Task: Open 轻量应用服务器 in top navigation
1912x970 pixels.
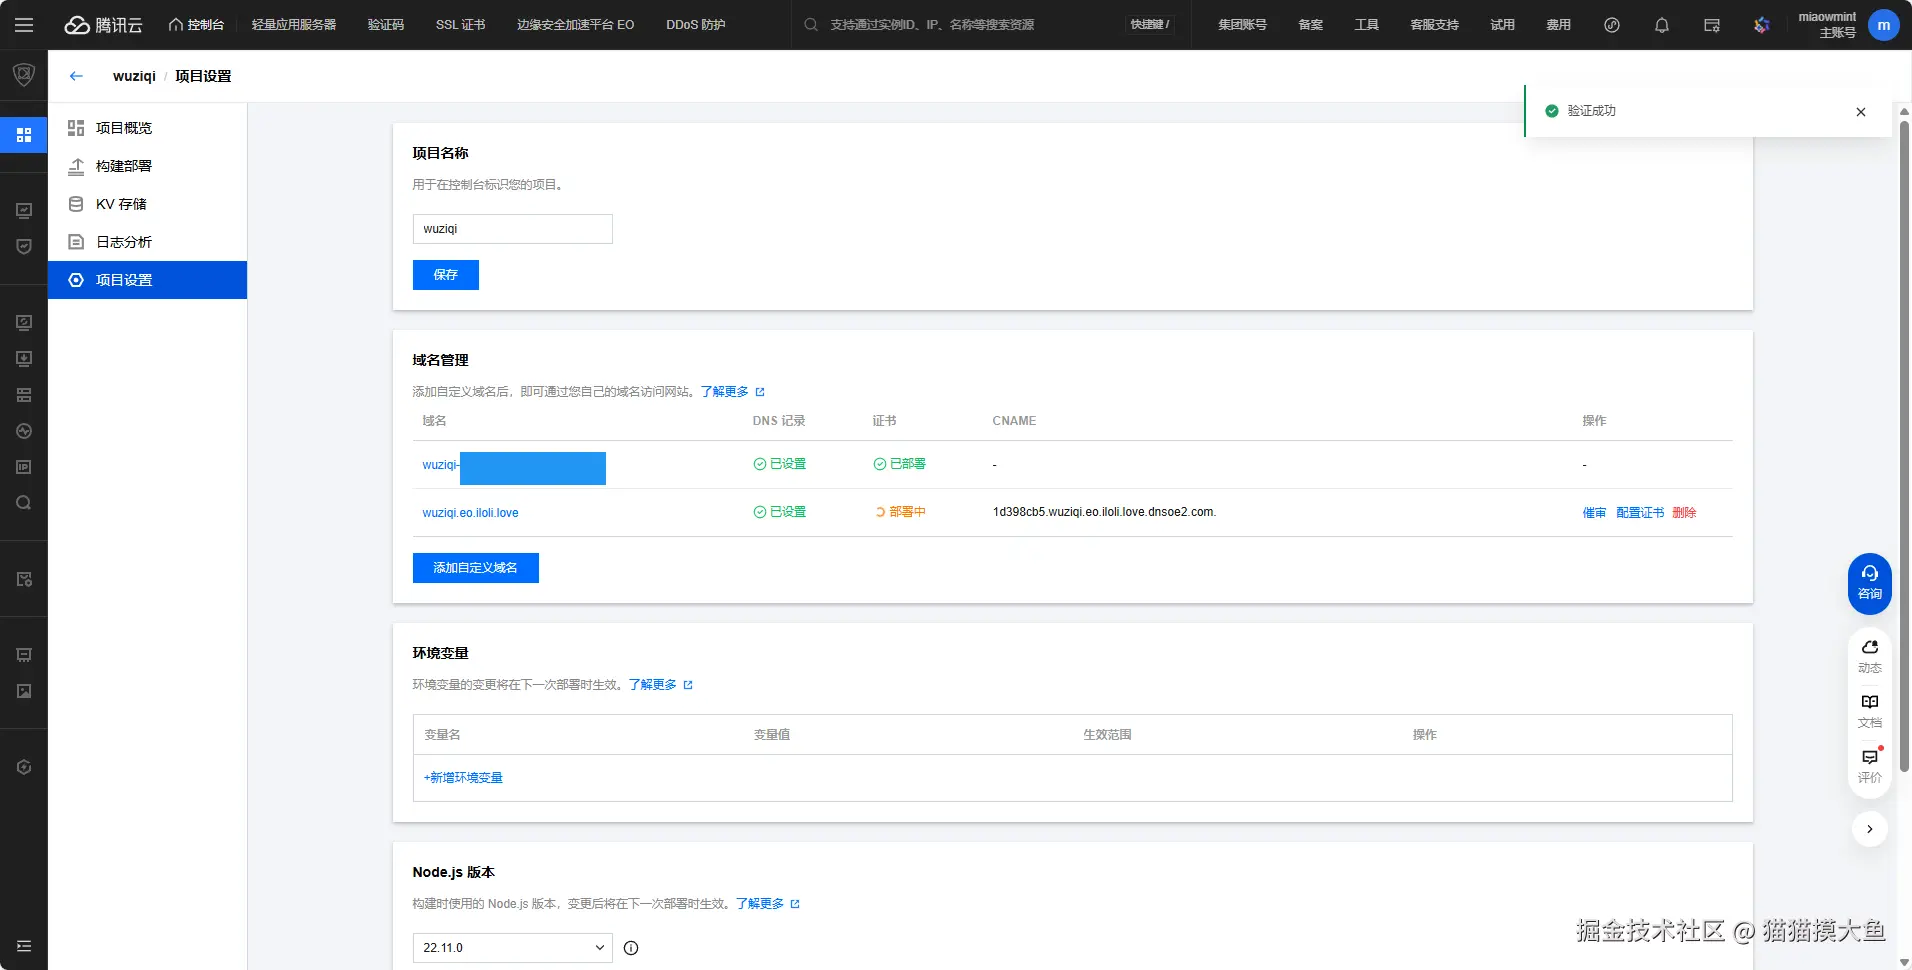Action: click(294, 25)
